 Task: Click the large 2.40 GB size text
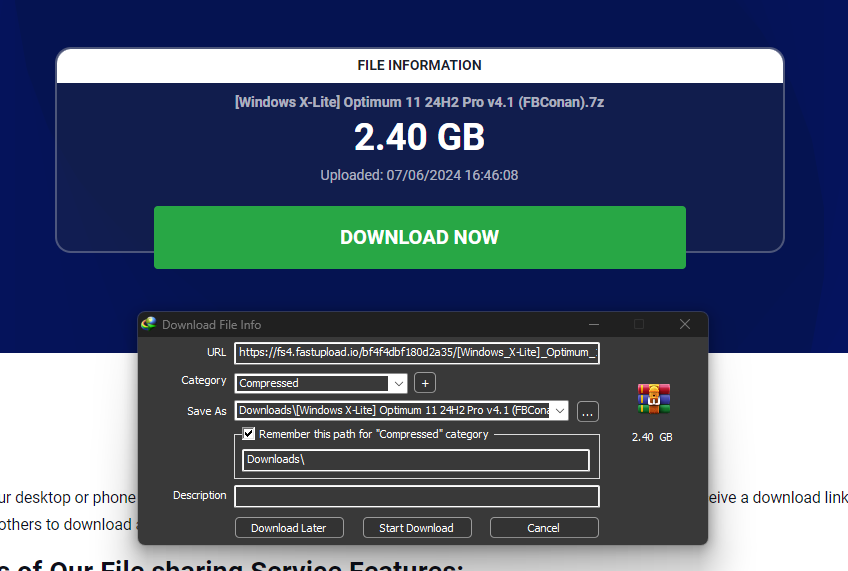(x=420, y=137)
